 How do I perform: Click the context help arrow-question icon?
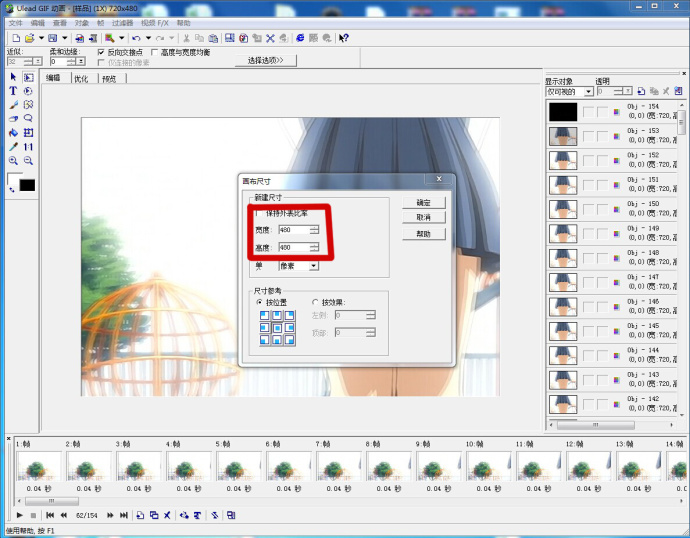[x=344, y=38]
